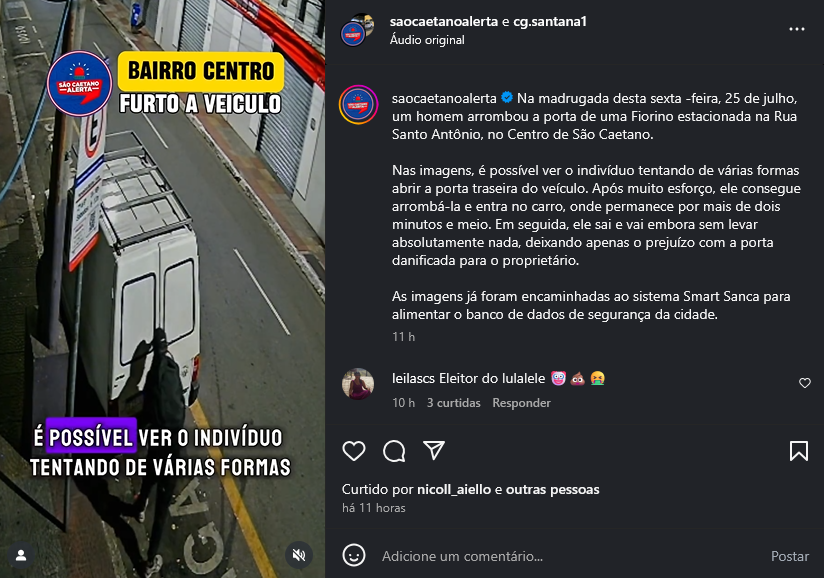Share post with the paper plane icon
Screen dimensions: 824x578
click(x=434, y=450)
